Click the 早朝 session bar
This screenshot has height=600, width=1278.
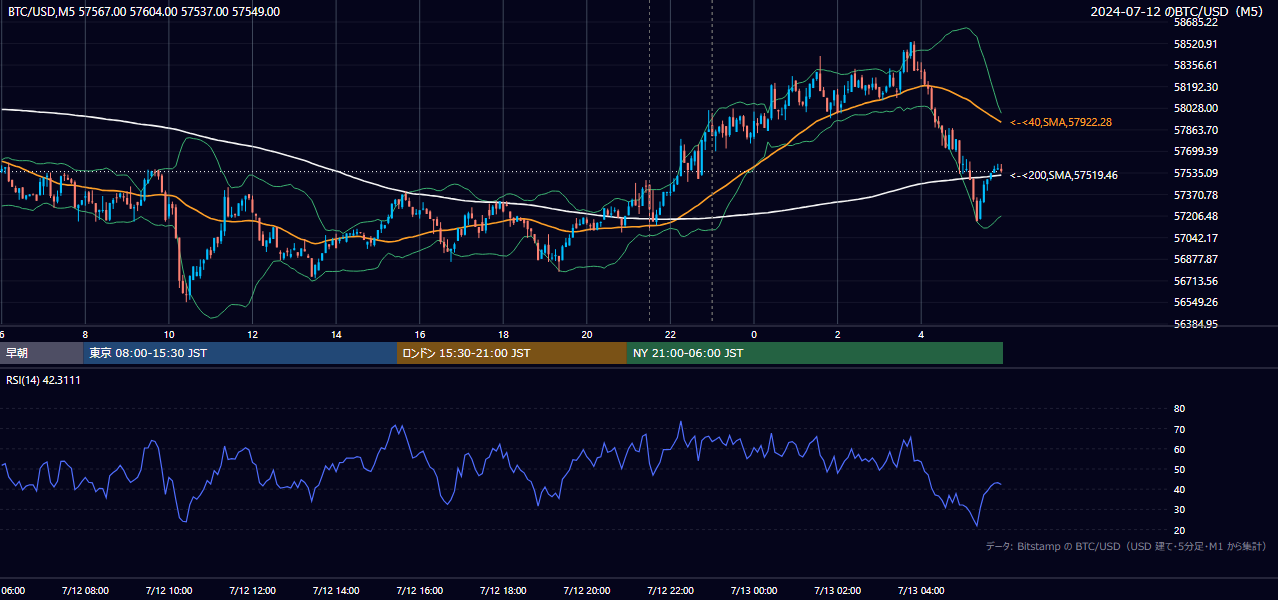pos(41,353)
